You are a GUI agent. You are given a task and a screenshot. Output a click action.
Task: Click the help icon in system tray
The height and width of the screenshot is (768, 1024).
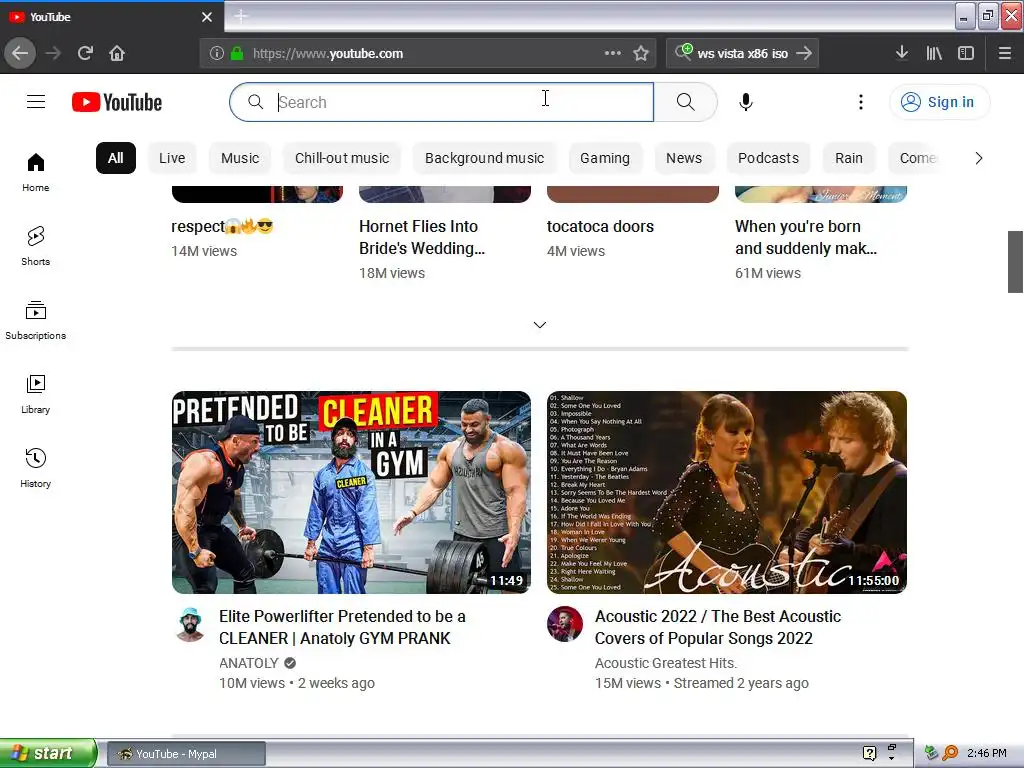click(869, 753)
